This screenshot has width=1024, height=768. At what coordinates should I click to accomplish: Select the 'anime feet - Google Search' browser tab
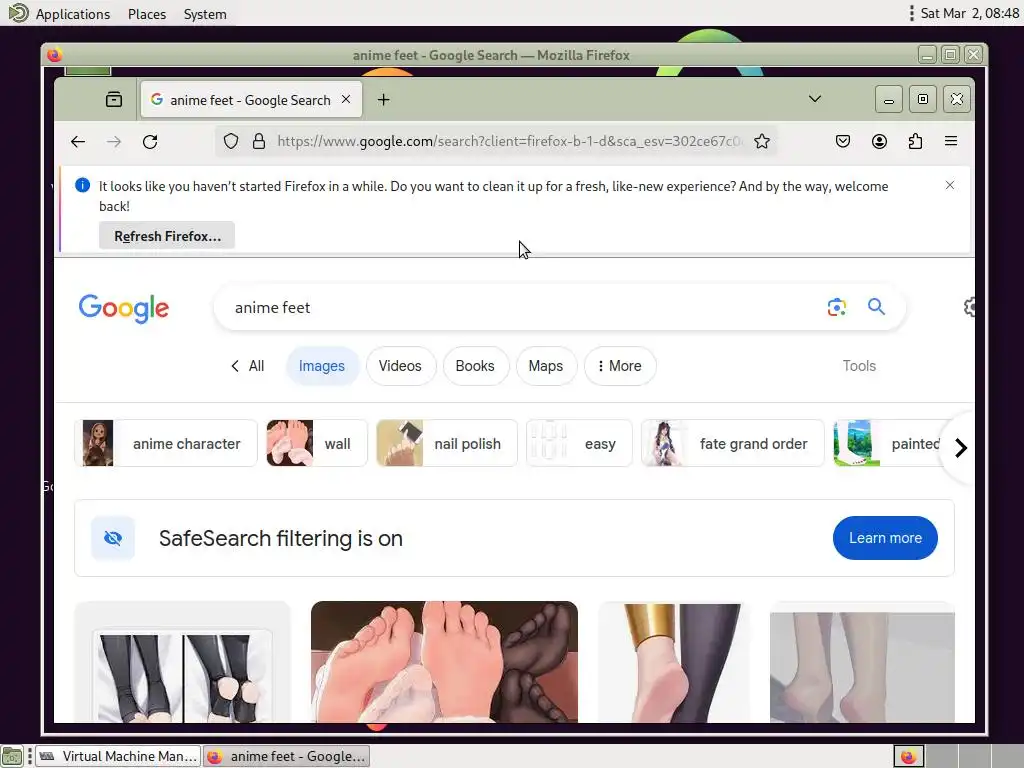(x=251, y=99)
